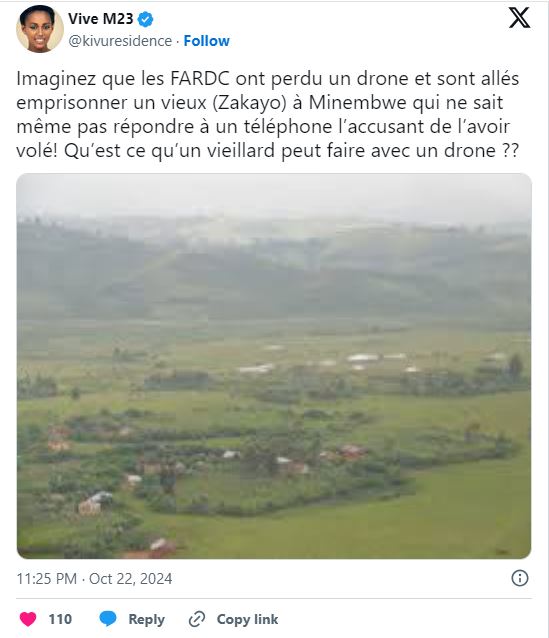
Task: Click the chain copy-link icon
Action: (197, 619)
